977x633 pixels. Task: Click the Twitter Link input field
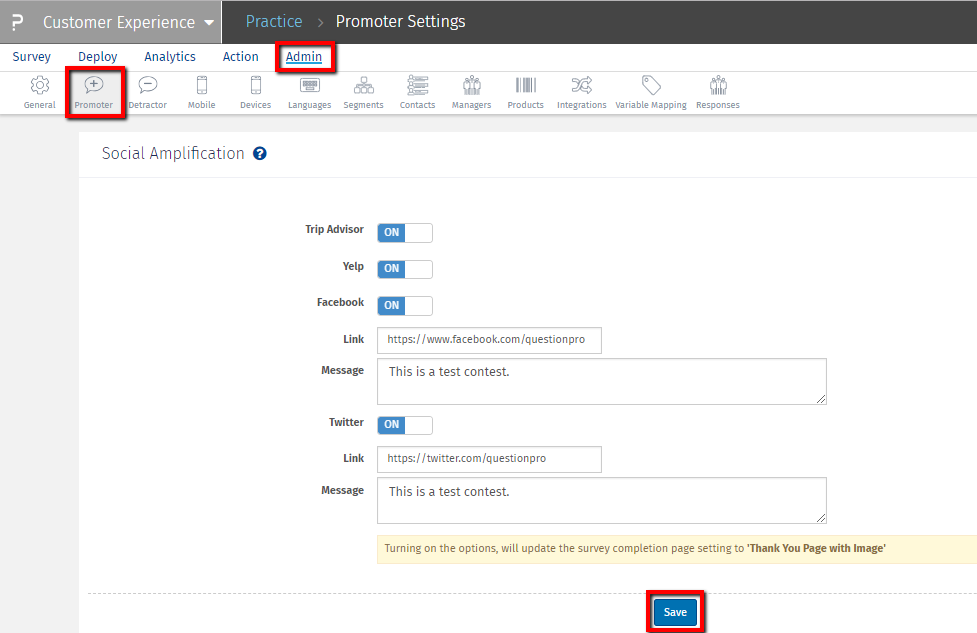[x=489, y=459]
